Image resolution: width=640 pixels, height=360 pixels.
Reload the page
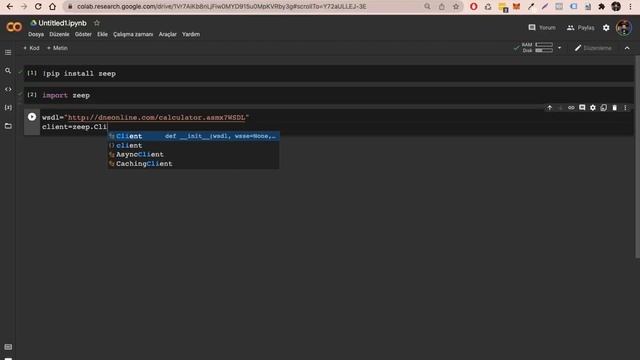pyautogui.click(x=38, y=7)
